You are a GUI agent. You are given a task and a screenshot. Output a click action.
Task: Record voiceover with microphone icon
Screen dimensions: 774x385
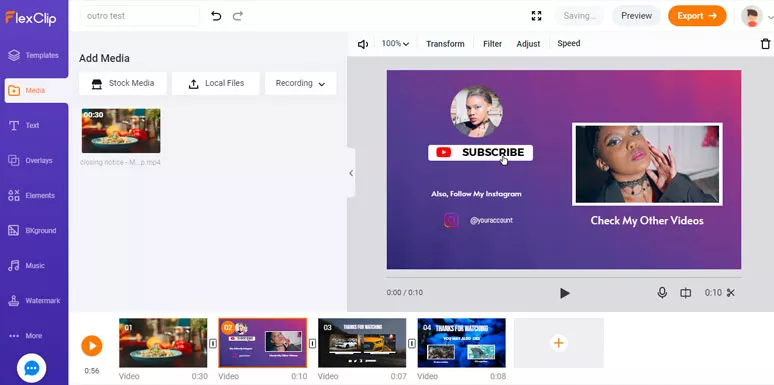tap(662, 293)
